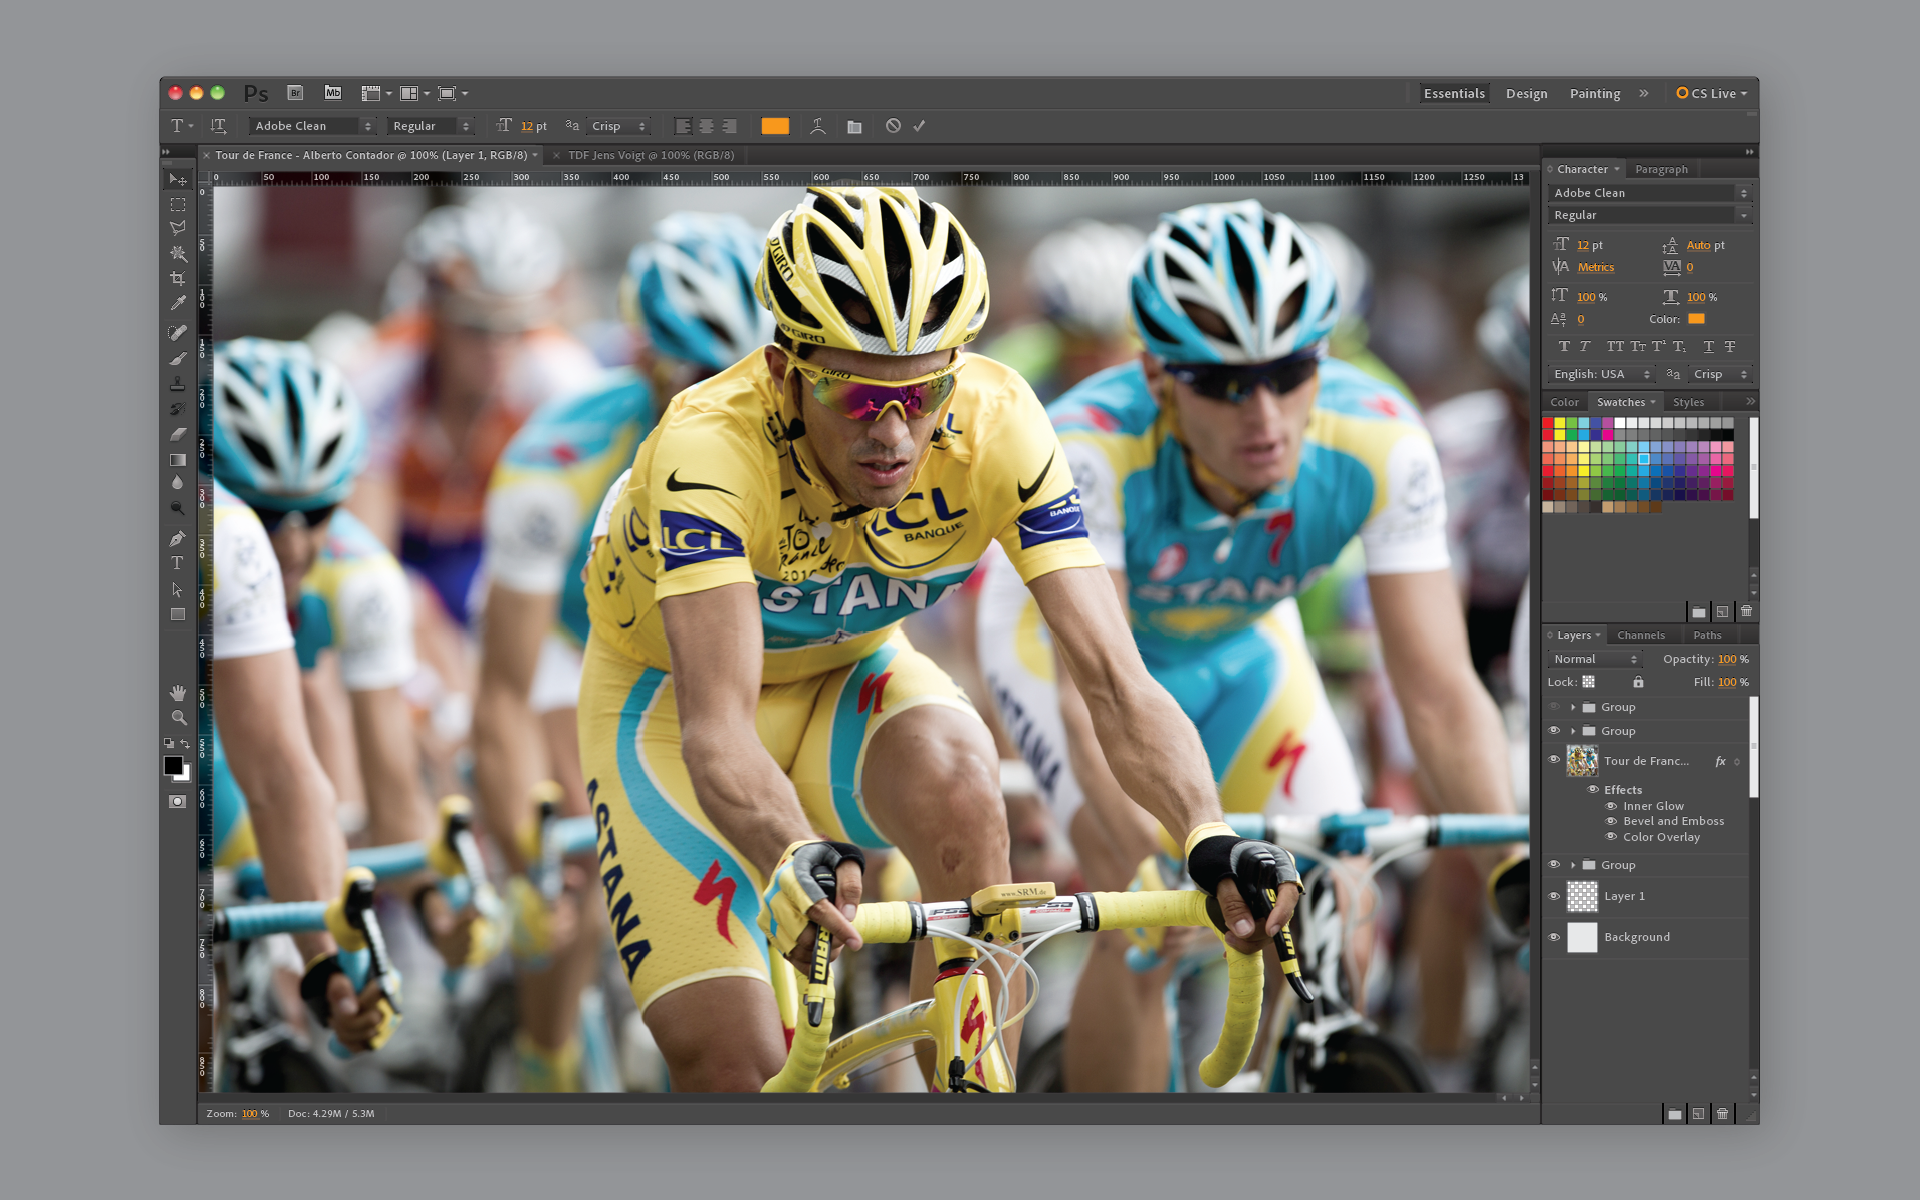
Task: Click the Opacity value field in Layers
Action: pyautogui.click(x=1727, y=659)
